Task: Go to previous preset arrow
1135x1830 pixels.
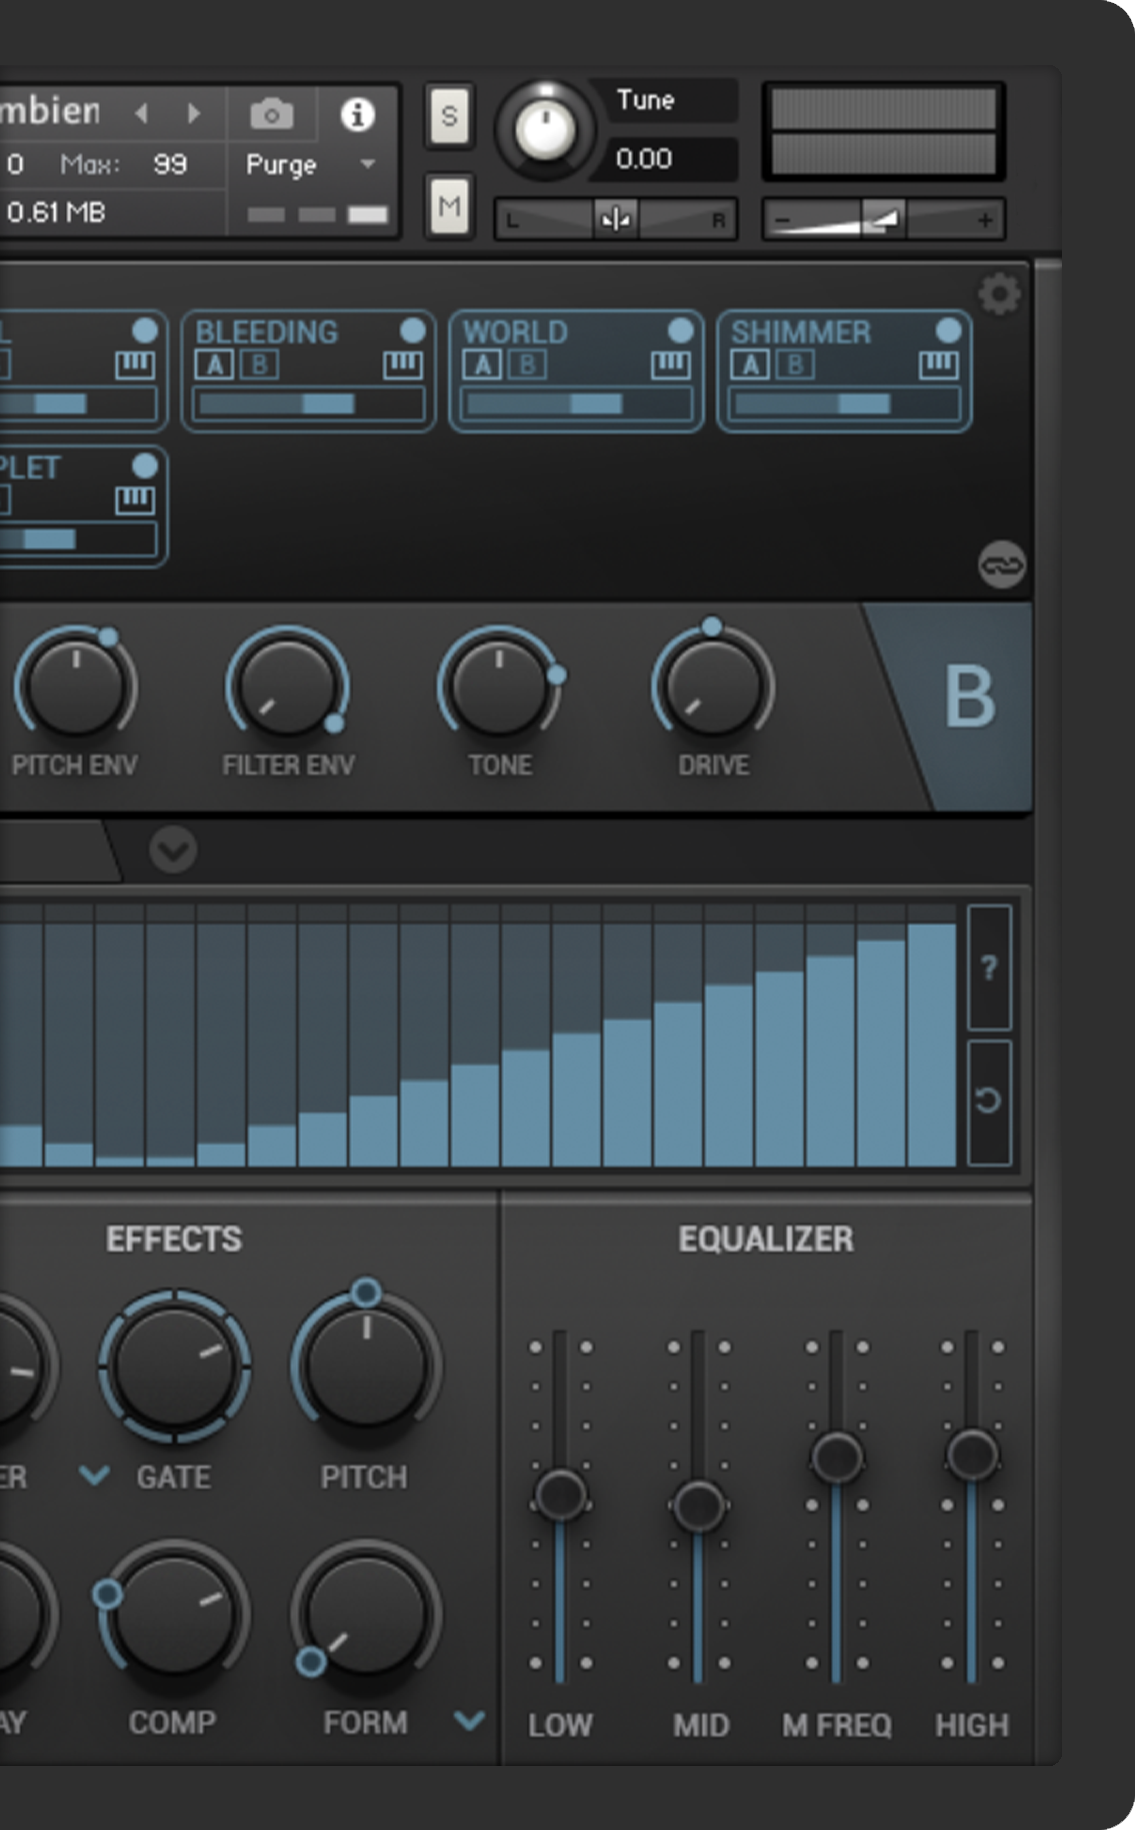Action: coord(142,113)
